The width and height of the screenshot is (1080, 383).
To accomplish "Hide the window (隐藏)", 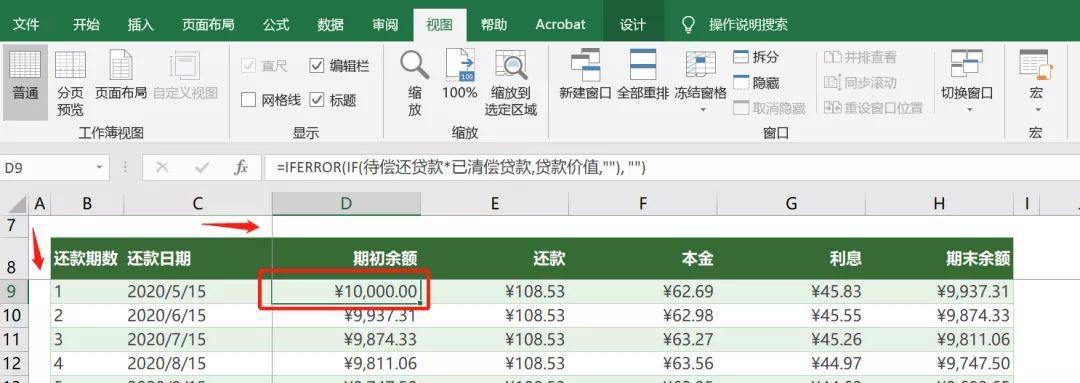I will pos(756,83).
